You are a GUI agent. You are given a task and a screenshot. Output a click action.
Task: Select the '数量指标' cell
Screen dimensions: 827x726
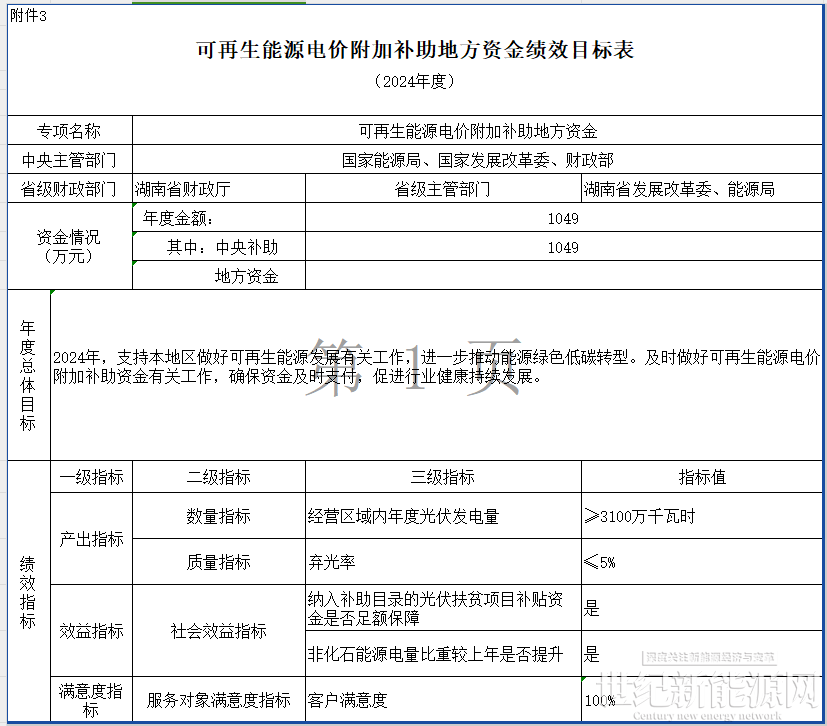pyautogui.click(x=219, y=516)
